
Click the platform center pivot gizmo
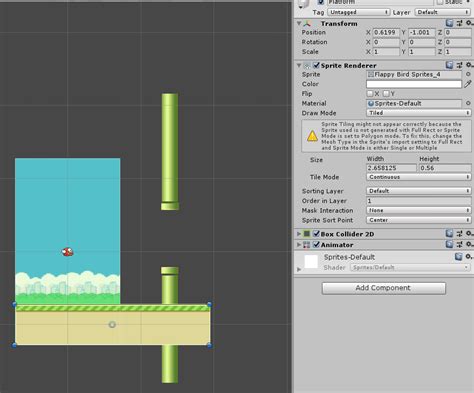(x=112, y=324)
